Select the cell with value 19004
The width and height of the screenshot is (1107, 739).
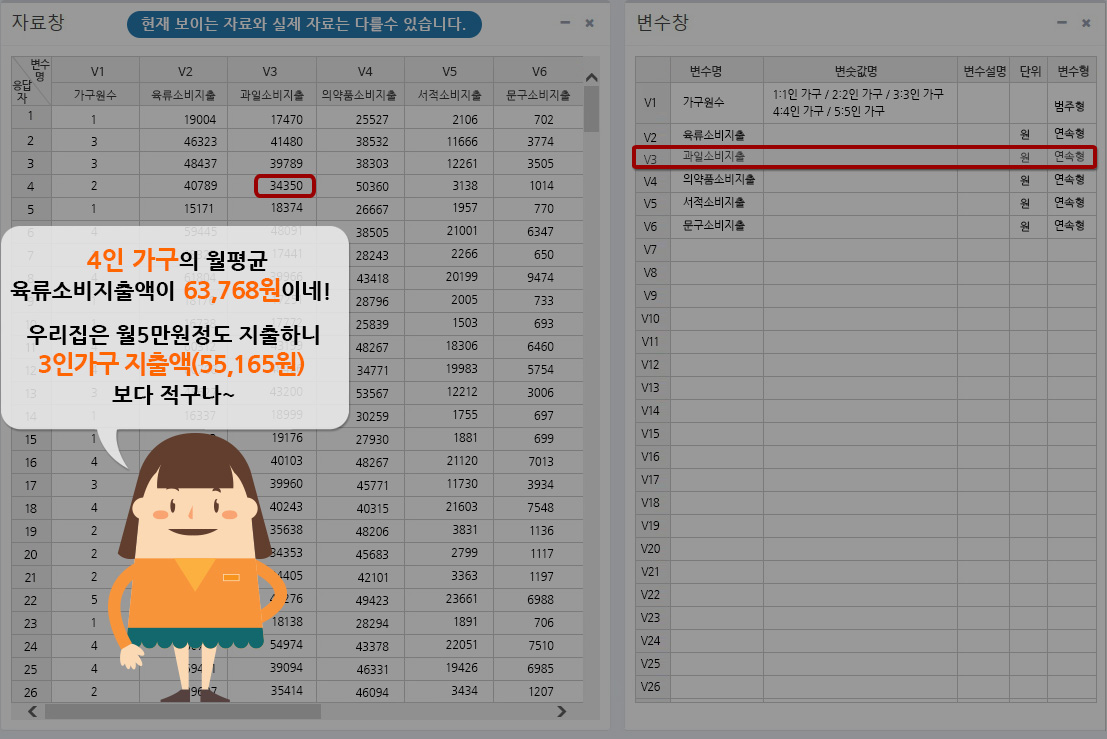[184, 119]
